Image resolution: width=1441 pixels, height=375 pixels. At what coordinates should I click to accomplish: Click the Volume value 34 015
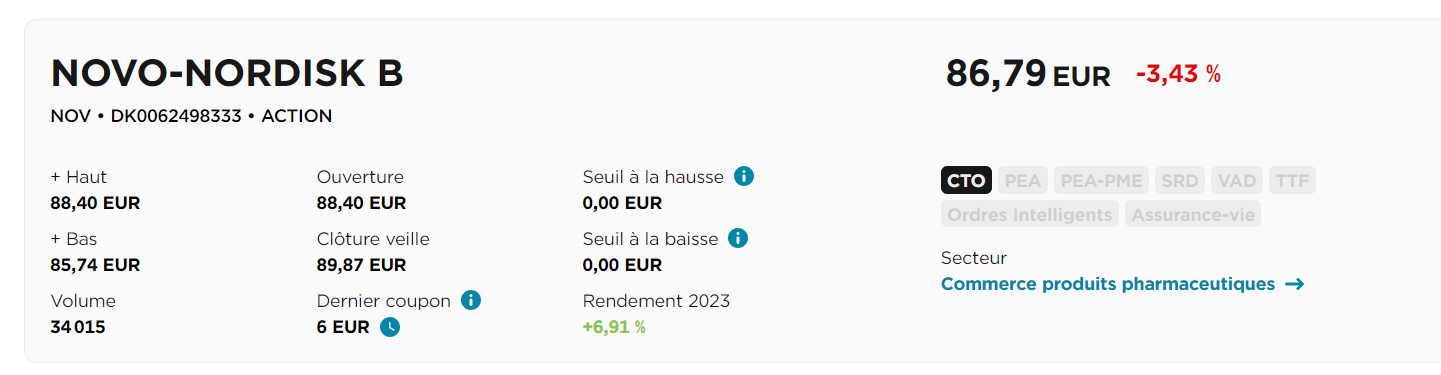78,327
